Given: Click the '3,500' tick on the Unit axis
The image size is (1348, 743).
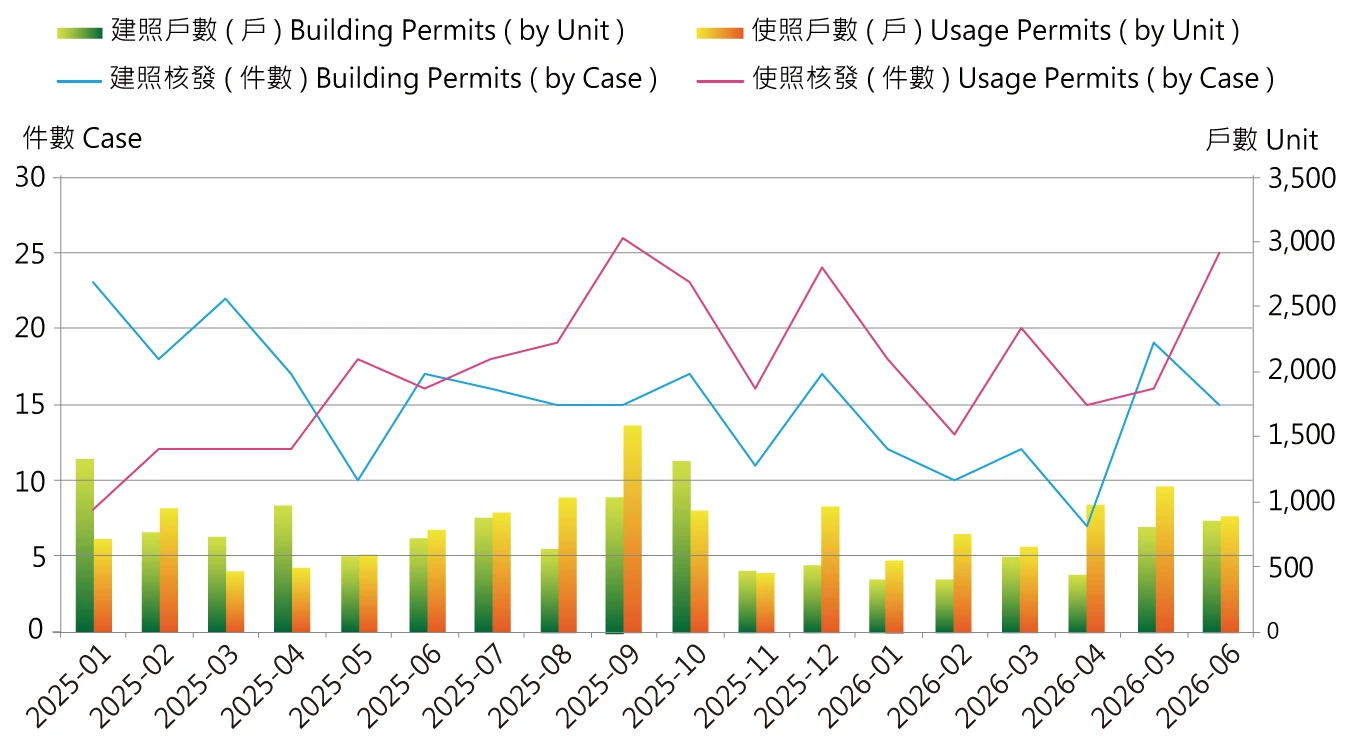Looking at the screenshot, I should (x=1301, y=179).
